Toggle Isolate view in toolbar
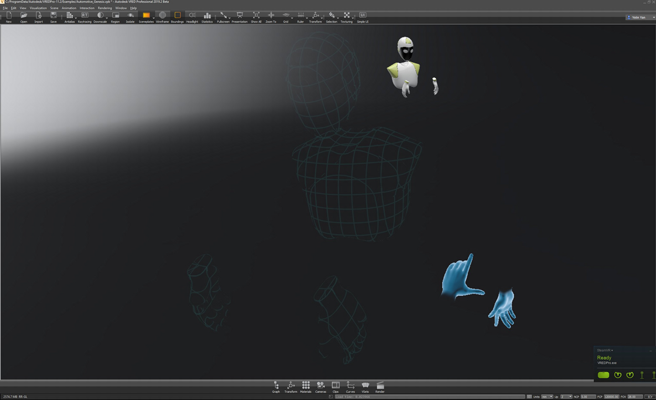 pyautogui.click(x=130, y=17)
